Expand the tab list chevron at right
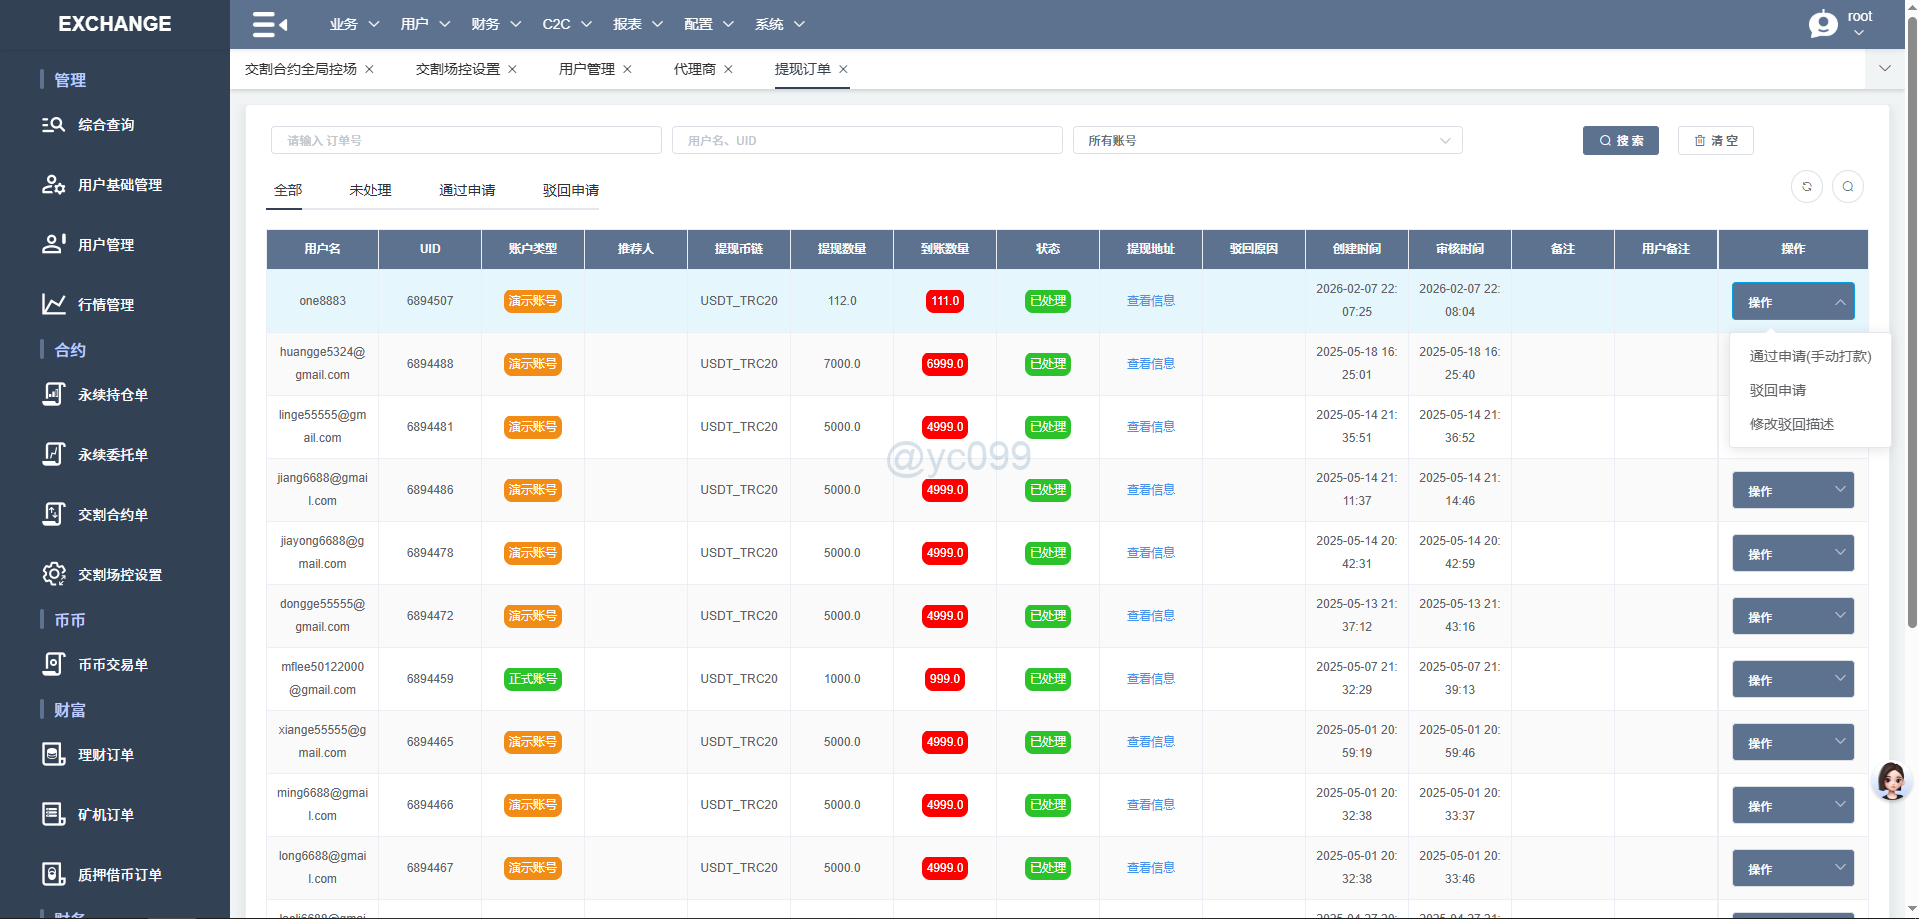The image size is (1919, 919). click(x=1884, y=69)
